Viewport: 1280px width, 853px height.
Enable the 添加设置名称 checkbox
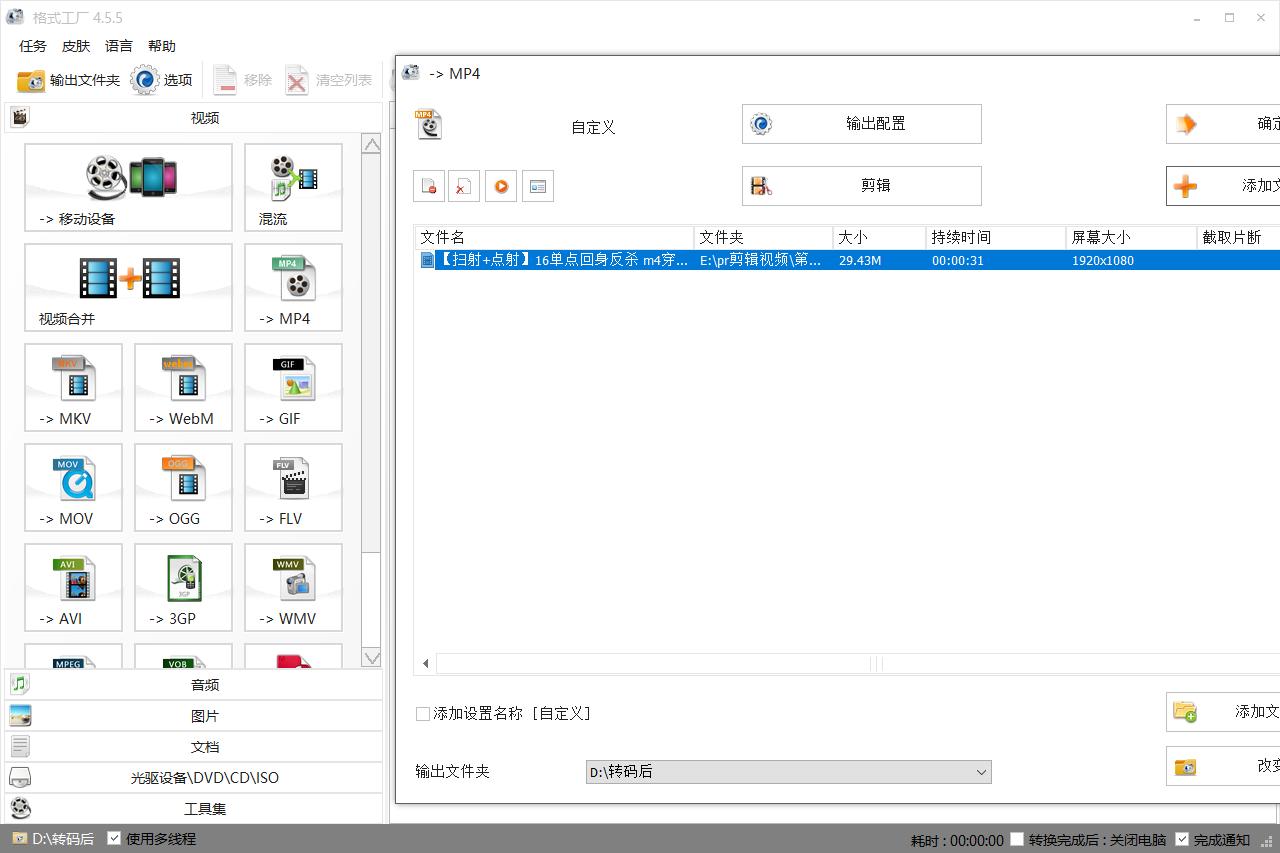pyautogui.click(x=423, y=714)
